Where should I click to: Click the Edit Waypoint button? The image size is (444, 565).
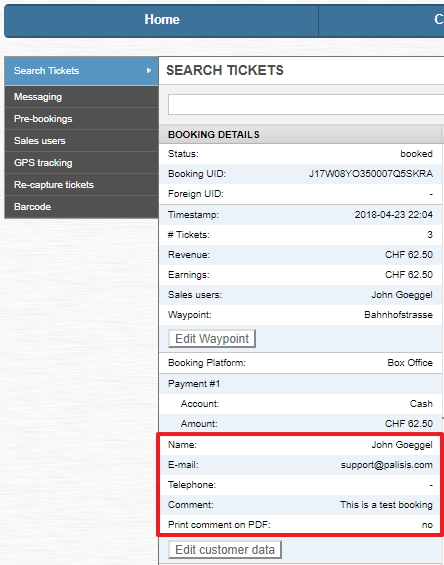(212, 339)
